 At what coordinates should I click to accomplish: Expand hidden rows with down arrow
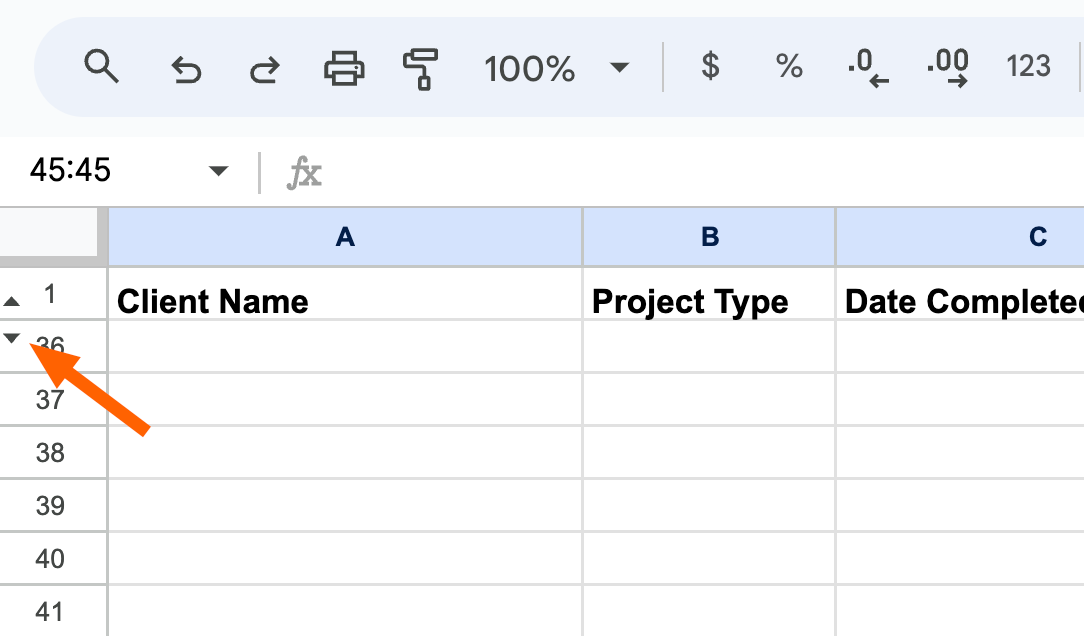12,337
